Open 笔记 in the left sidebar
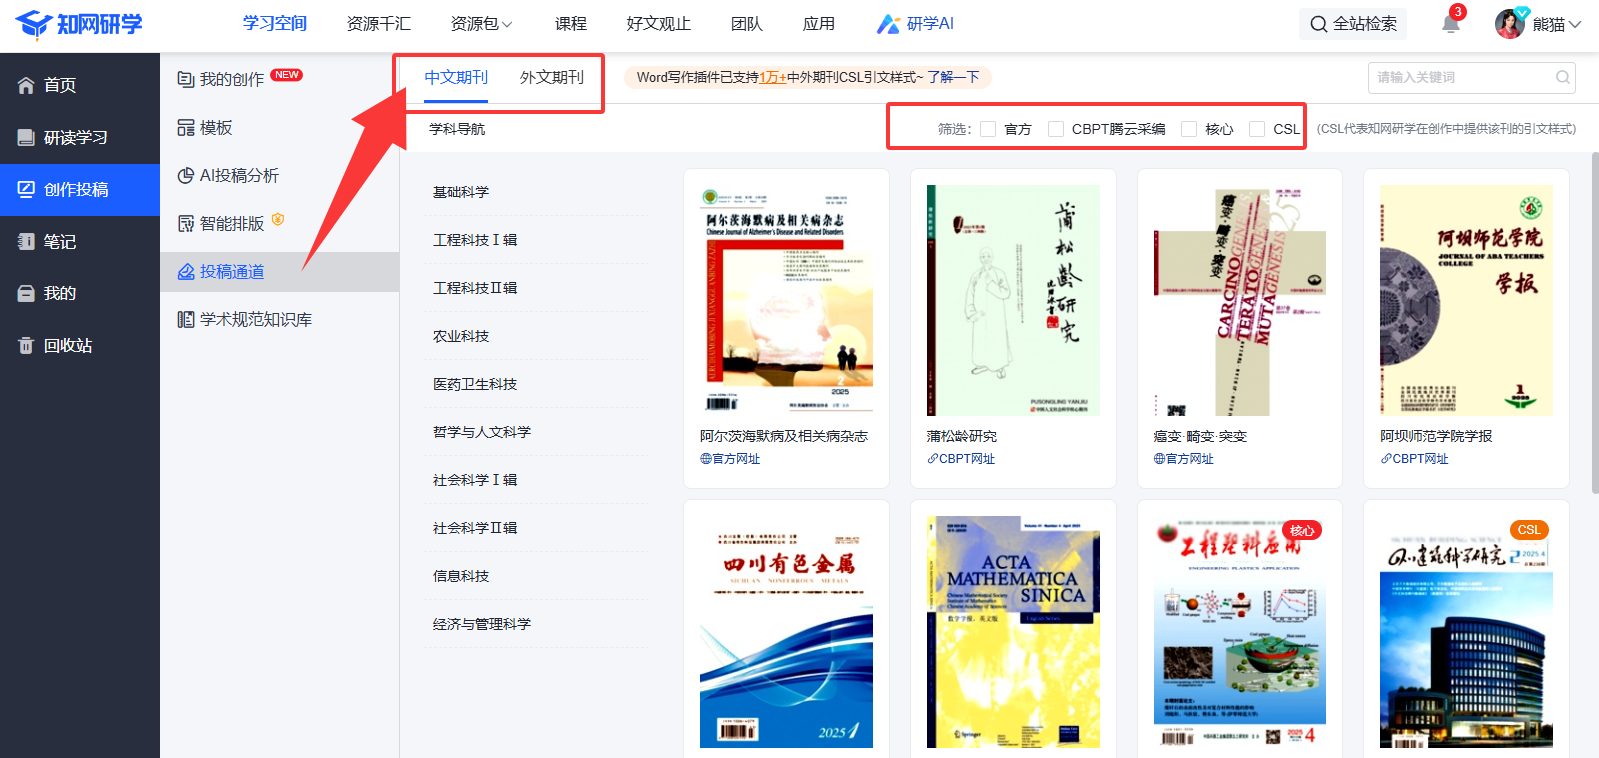 point(59,241)
